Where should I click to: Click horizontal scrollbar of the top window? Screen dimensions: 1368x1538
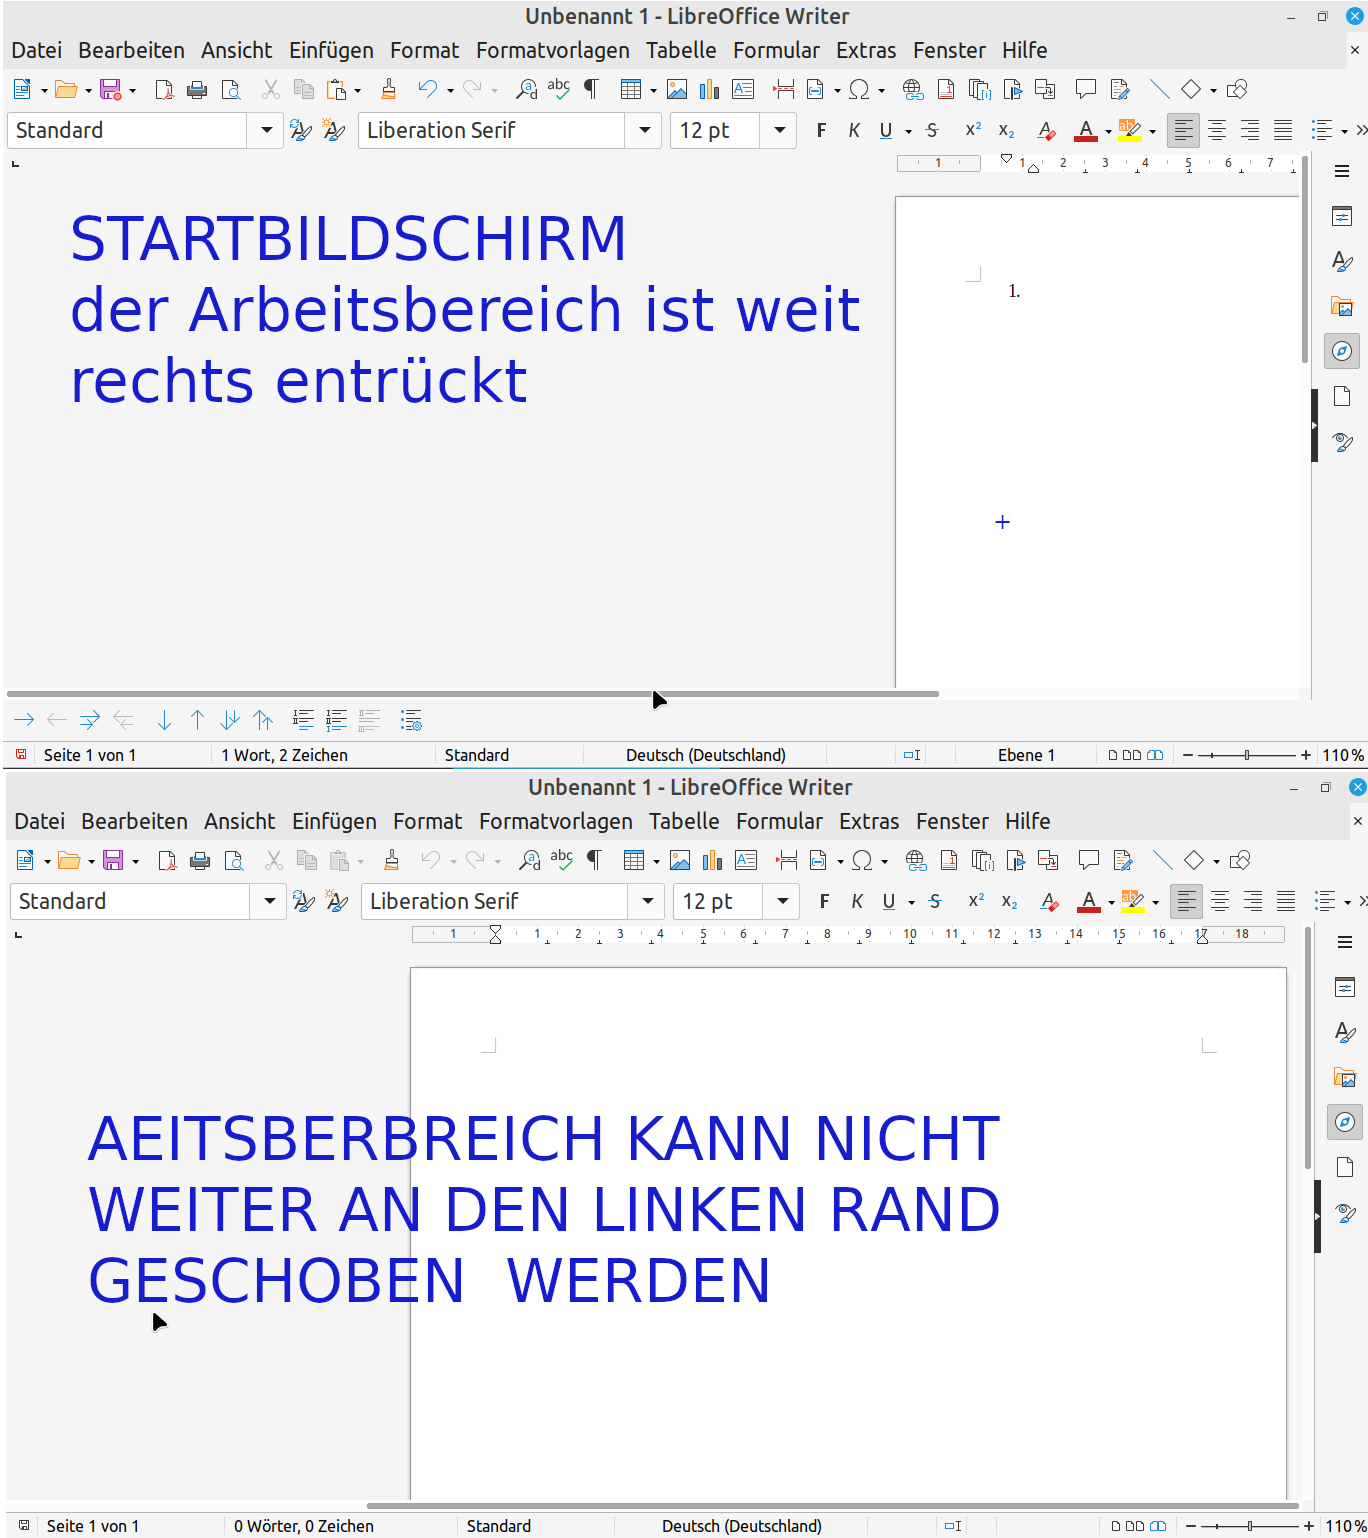pos(472,693)
